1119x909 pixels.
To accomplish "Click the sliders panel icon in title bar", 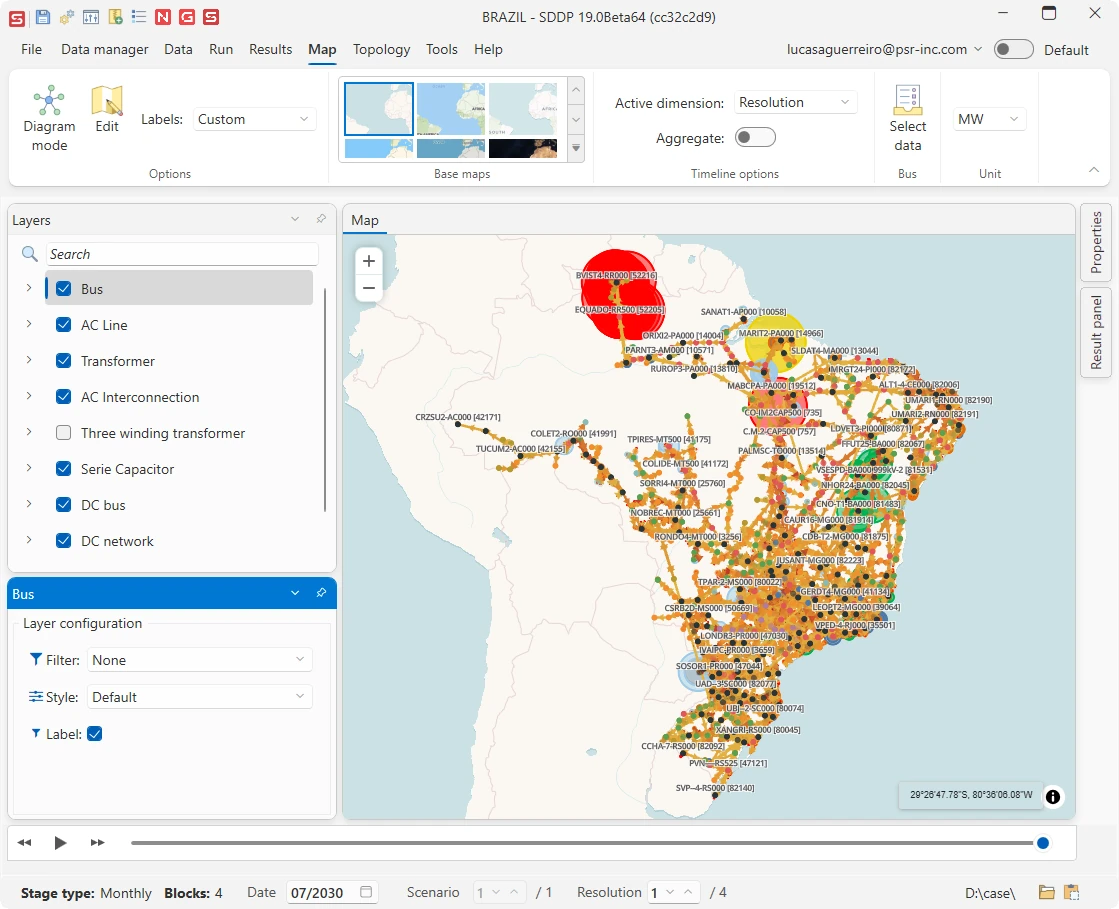I will coord(91,17).
